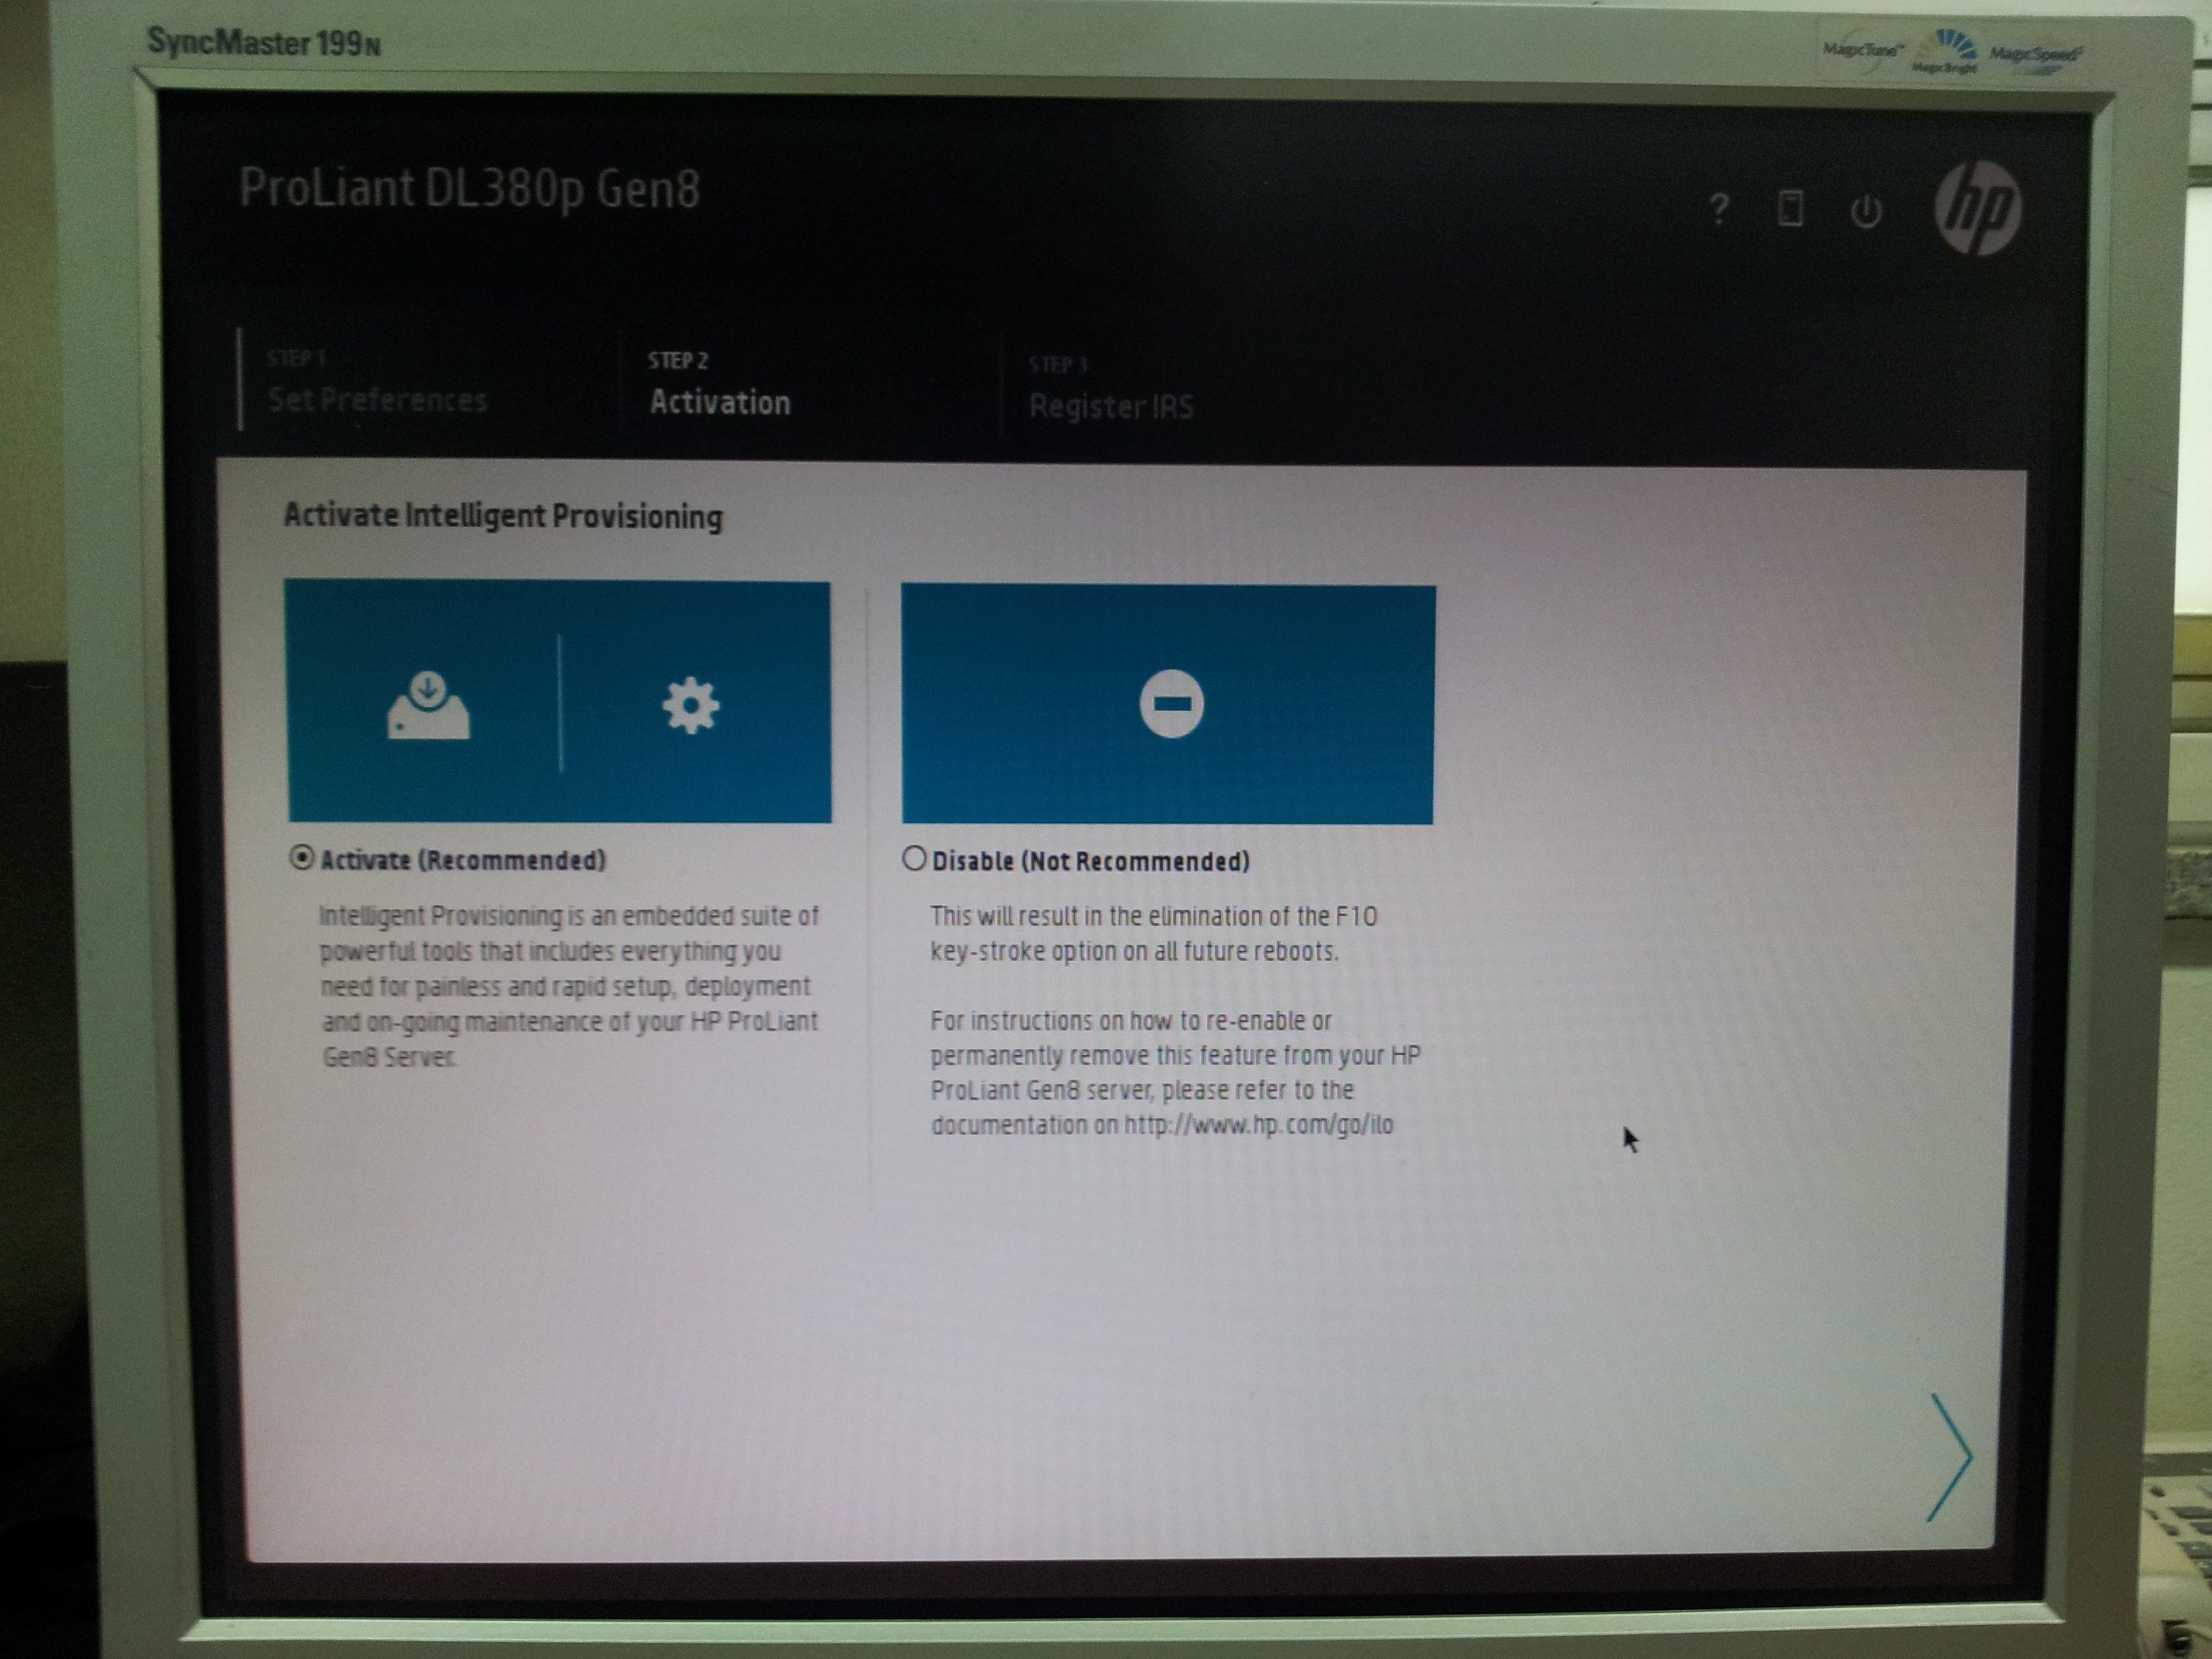Click the 'elimination of the F10 key-stroke' paragraph
The width and height of the screenshot is (2212, 1659).
[1154, 933]
